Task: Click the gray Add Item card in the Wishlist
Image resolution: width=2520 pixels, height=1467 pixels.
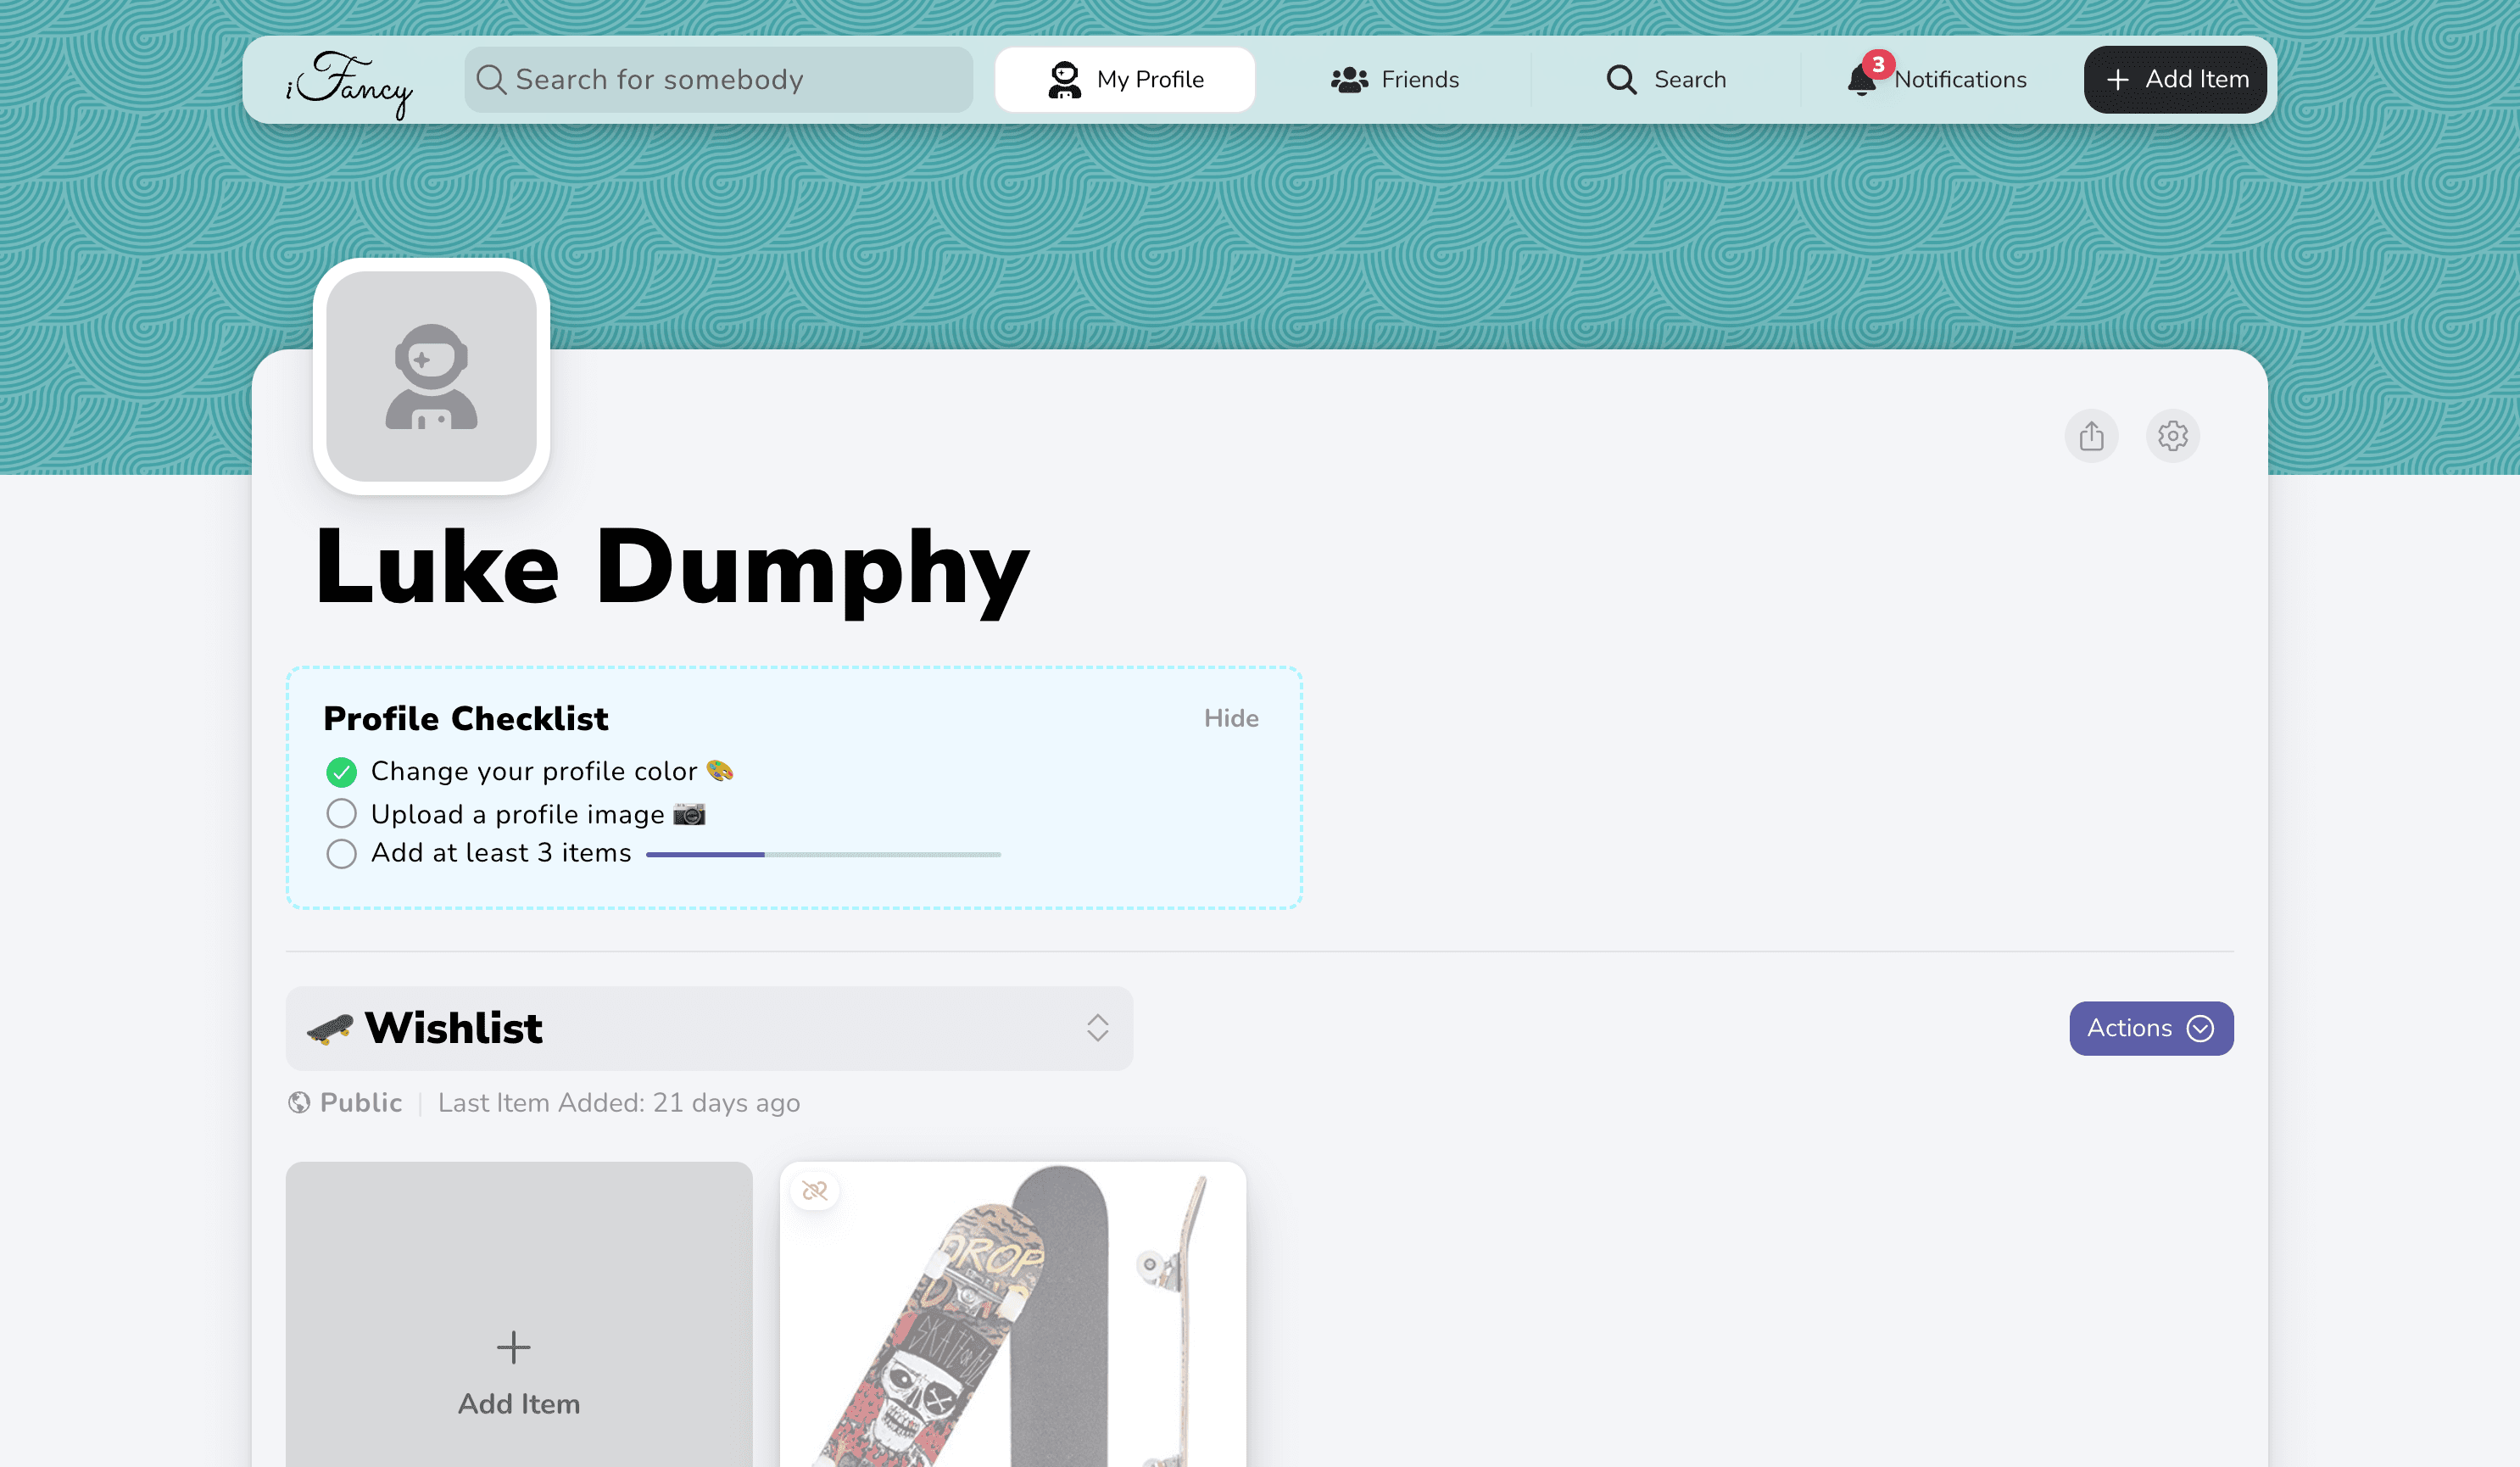Action: (519, 1314)
